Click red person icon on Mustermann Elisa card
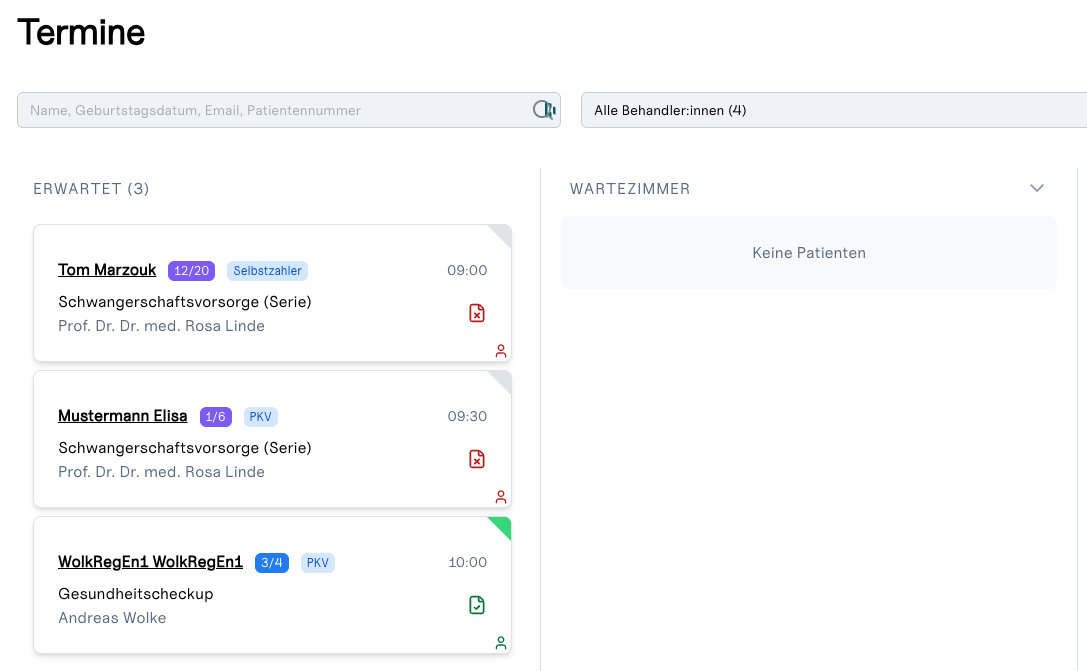1087x671 pixels. 501,497
